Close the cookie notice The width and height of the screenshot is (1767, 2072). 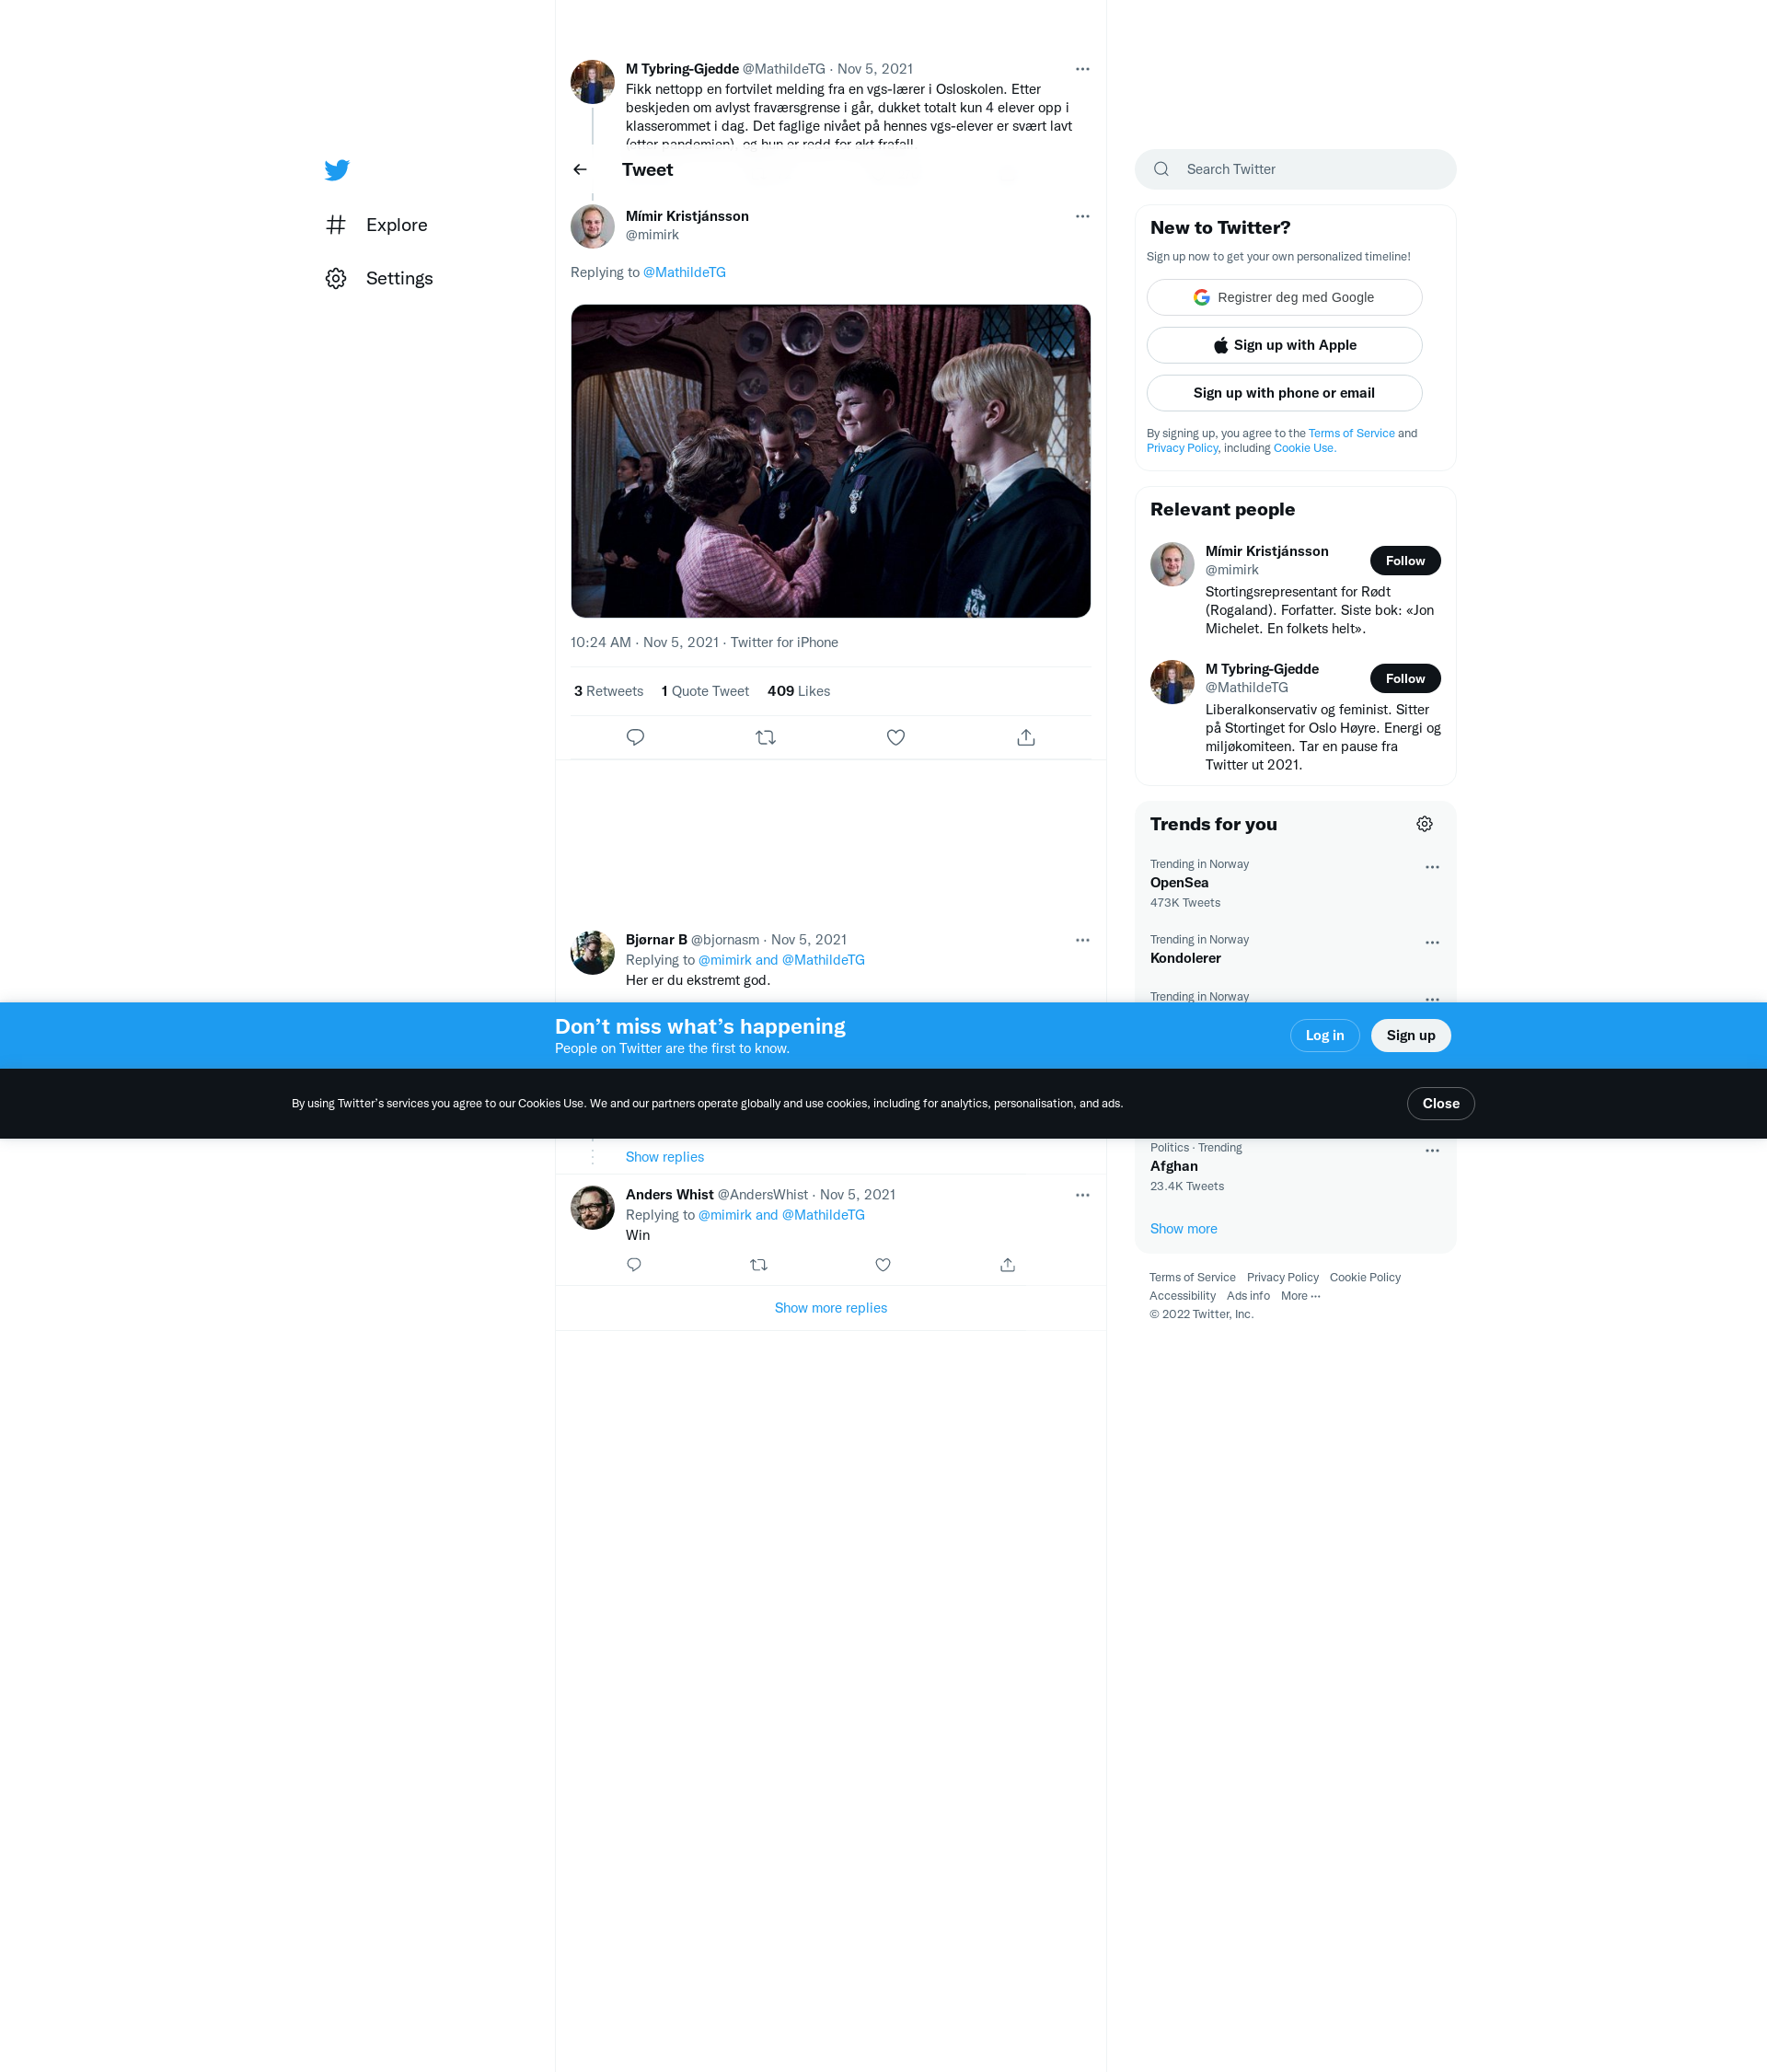pyautogui.click(x=1440, y=1104)
